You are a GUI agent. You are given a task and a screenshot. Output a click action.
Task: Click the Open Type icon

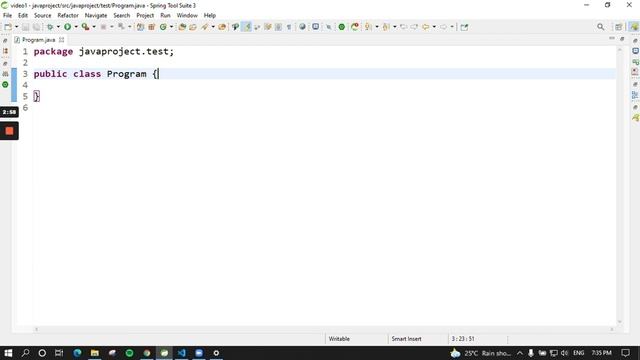pyautogui.click(x=182, y=27)
